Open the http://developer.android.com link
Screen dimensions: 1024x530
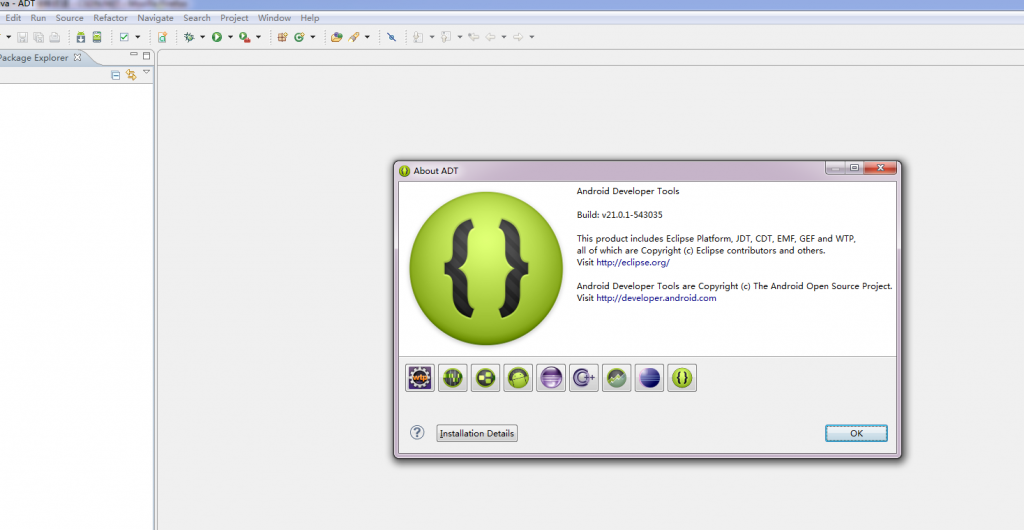click(656, 298)
